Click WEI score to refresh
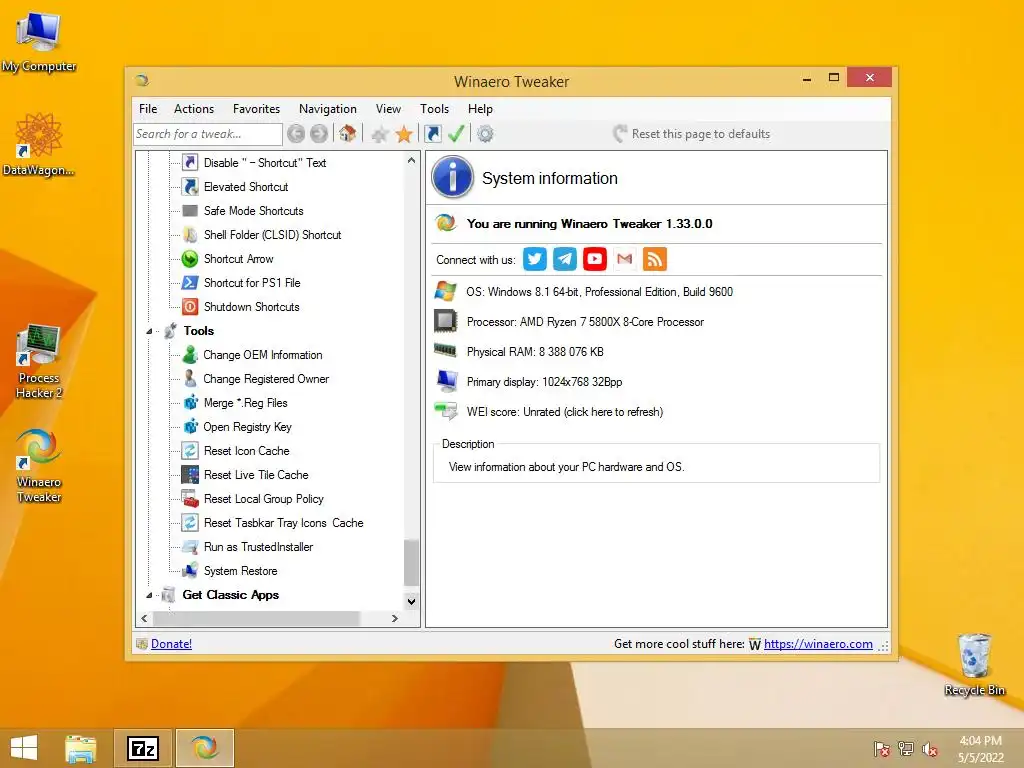Image resolution: width=1024 pixels, height=768 pixels. coord(564,412)
